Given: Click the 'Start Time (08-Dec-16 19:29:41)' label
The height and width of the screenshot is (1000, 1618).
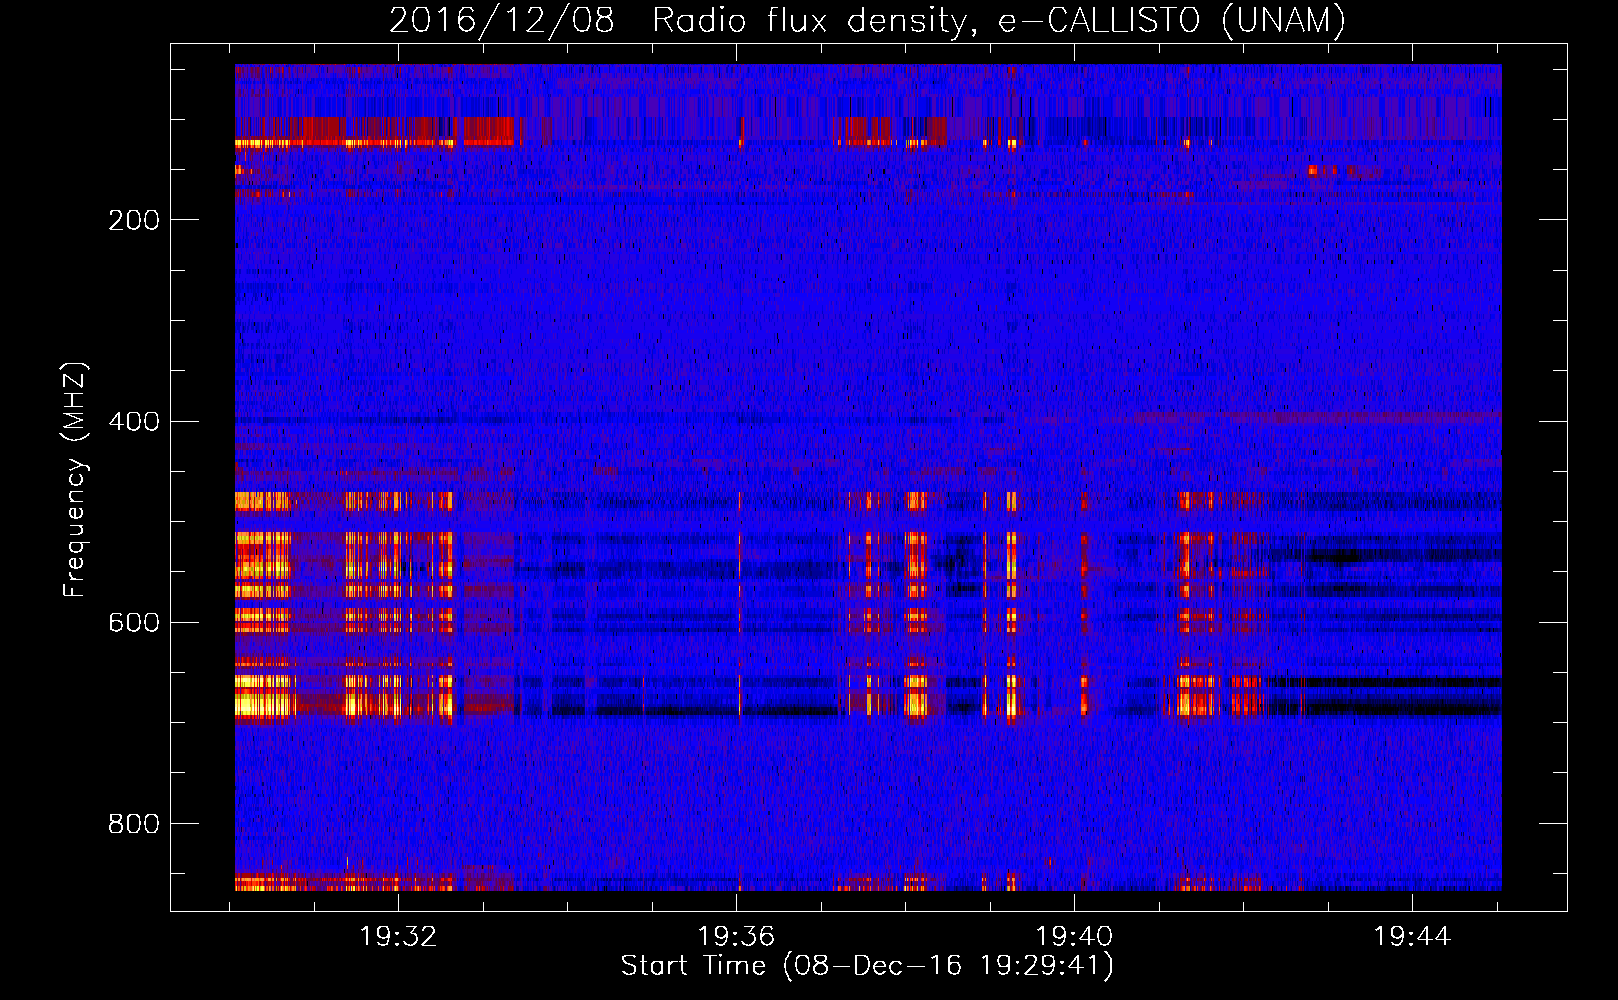Looking at the screenshot, I should click(x=867, y=966).
